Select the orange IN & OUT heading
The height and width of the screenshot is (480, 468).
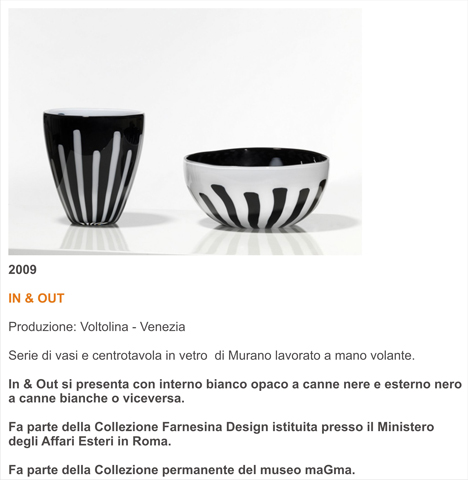click(x=36, y=298)
